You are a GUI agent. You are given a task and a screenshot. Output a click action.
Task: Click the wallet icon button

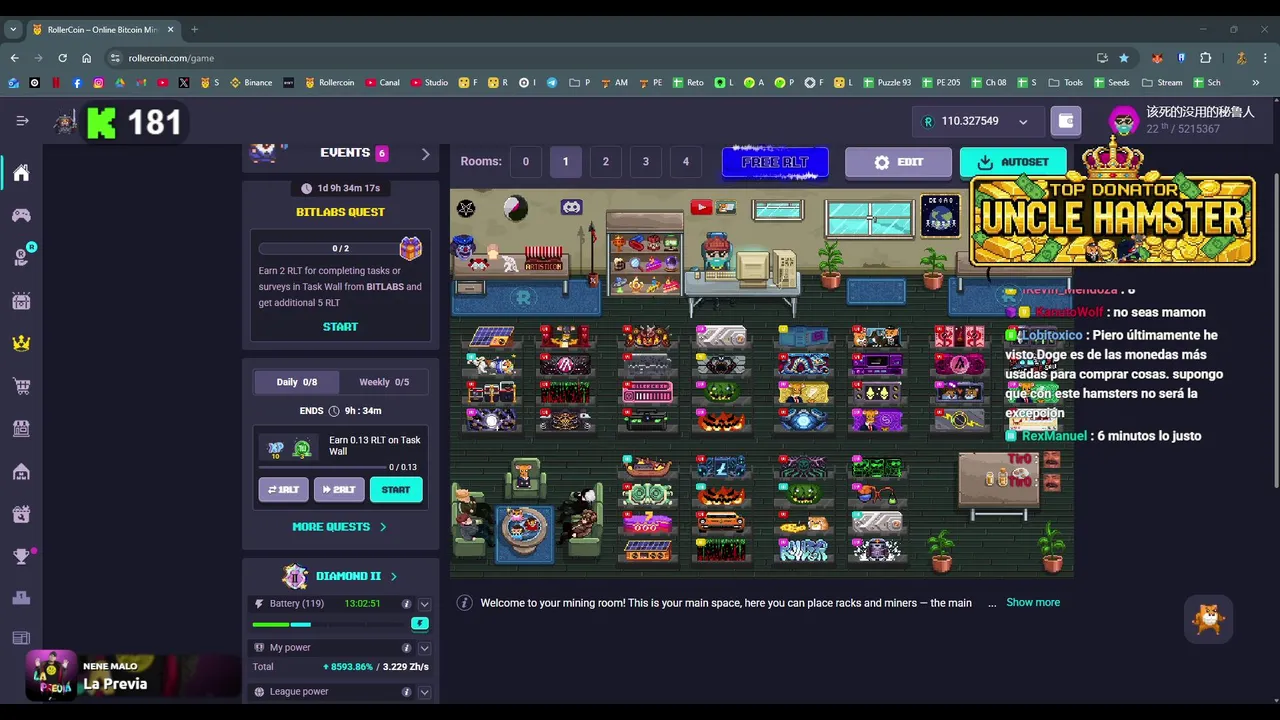click(1066, 121)
